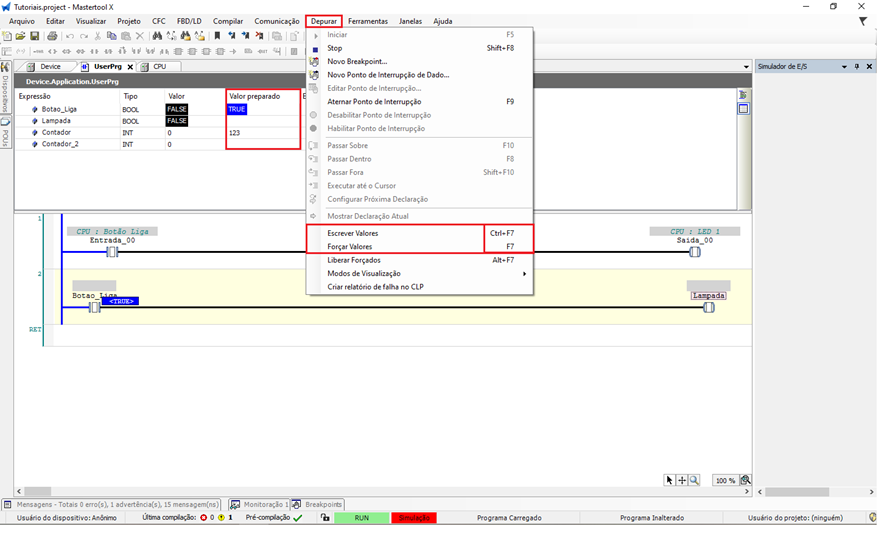Viewport: 884px width, 541px height.
Task: Click the Print icon in the toolbar
Action: tap(52, 36)
